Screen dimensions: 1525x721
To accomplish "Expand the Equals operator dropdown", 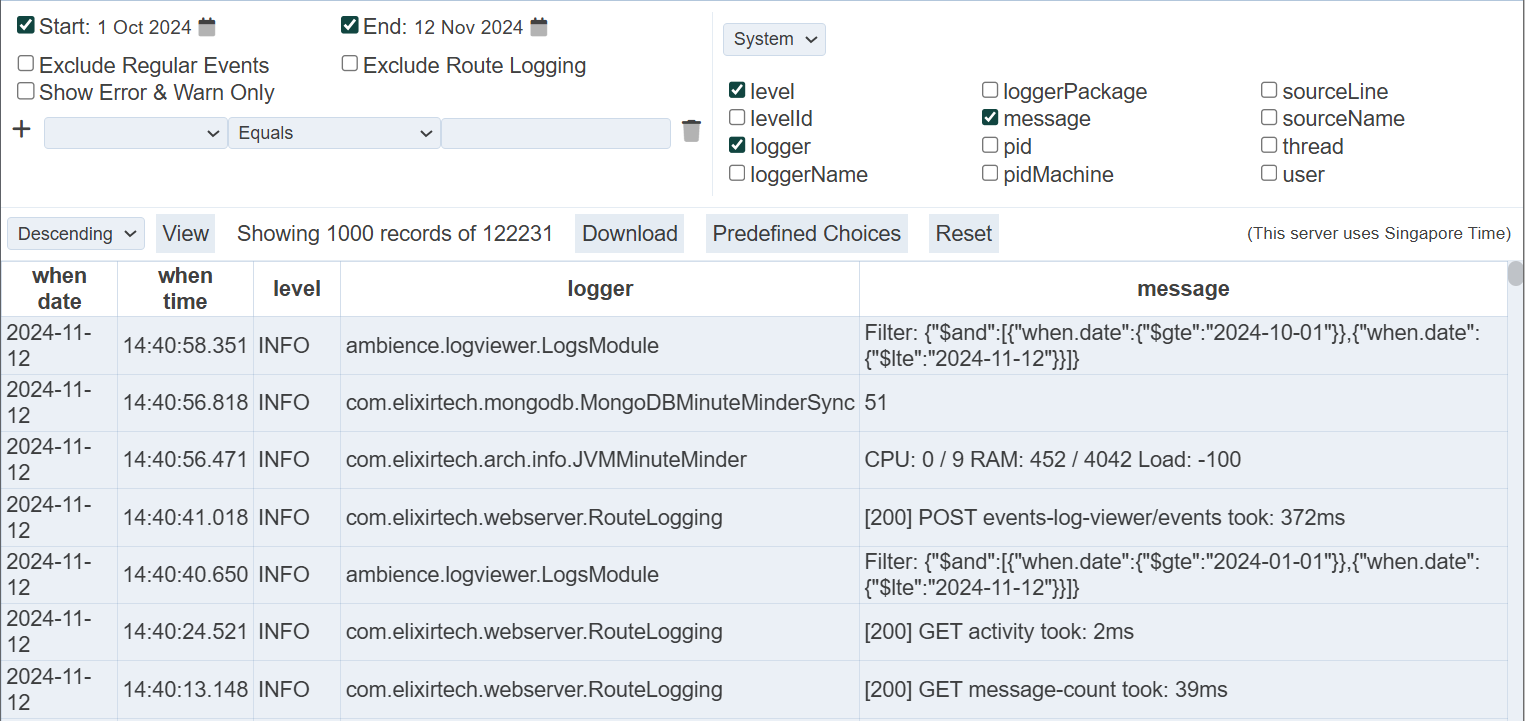I will pos(334,133).
